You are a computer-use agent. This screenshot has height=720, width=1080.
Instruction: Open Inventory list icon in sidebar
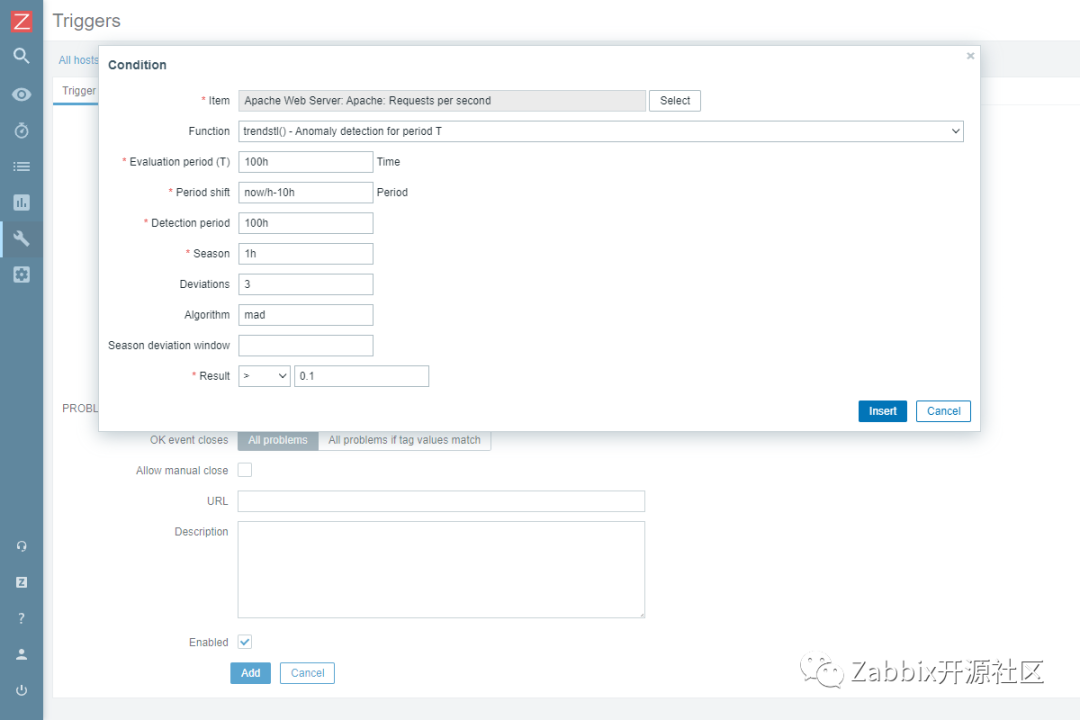[21, 166]
